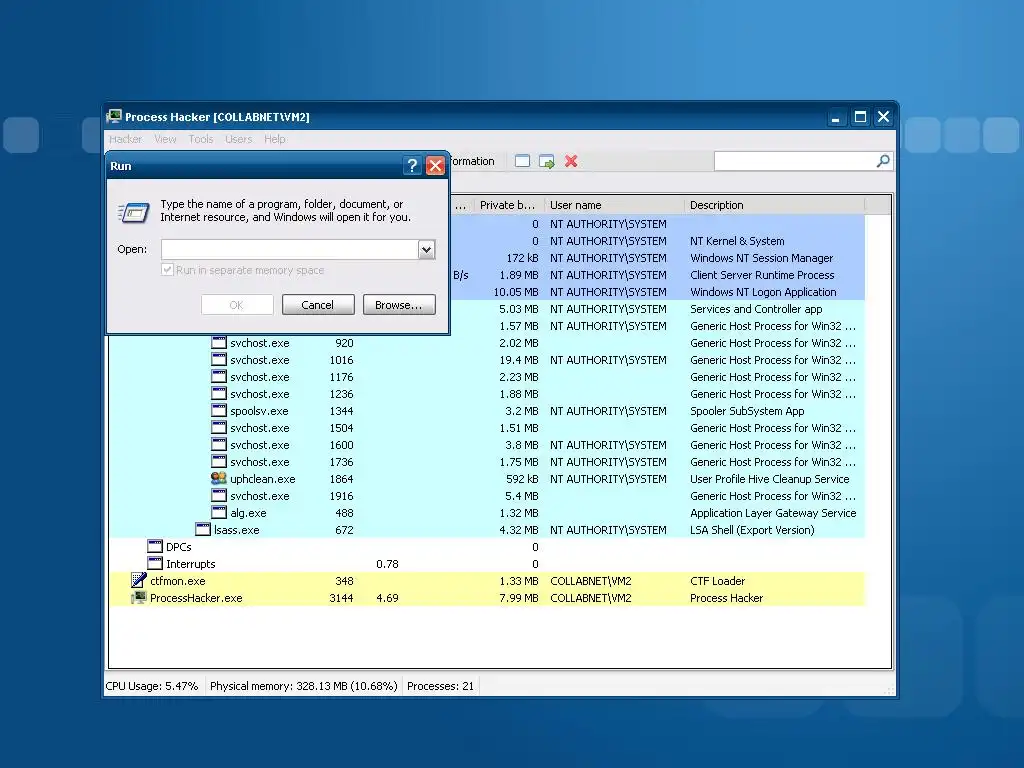Sort by the Description column header

(775, 205)
